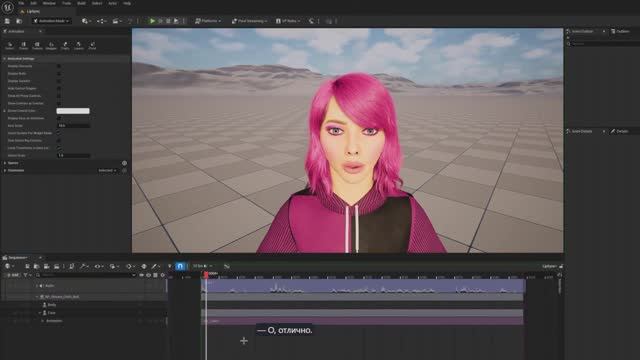
Task: Open the Pivot tool
Action: (x=92, y=45)
